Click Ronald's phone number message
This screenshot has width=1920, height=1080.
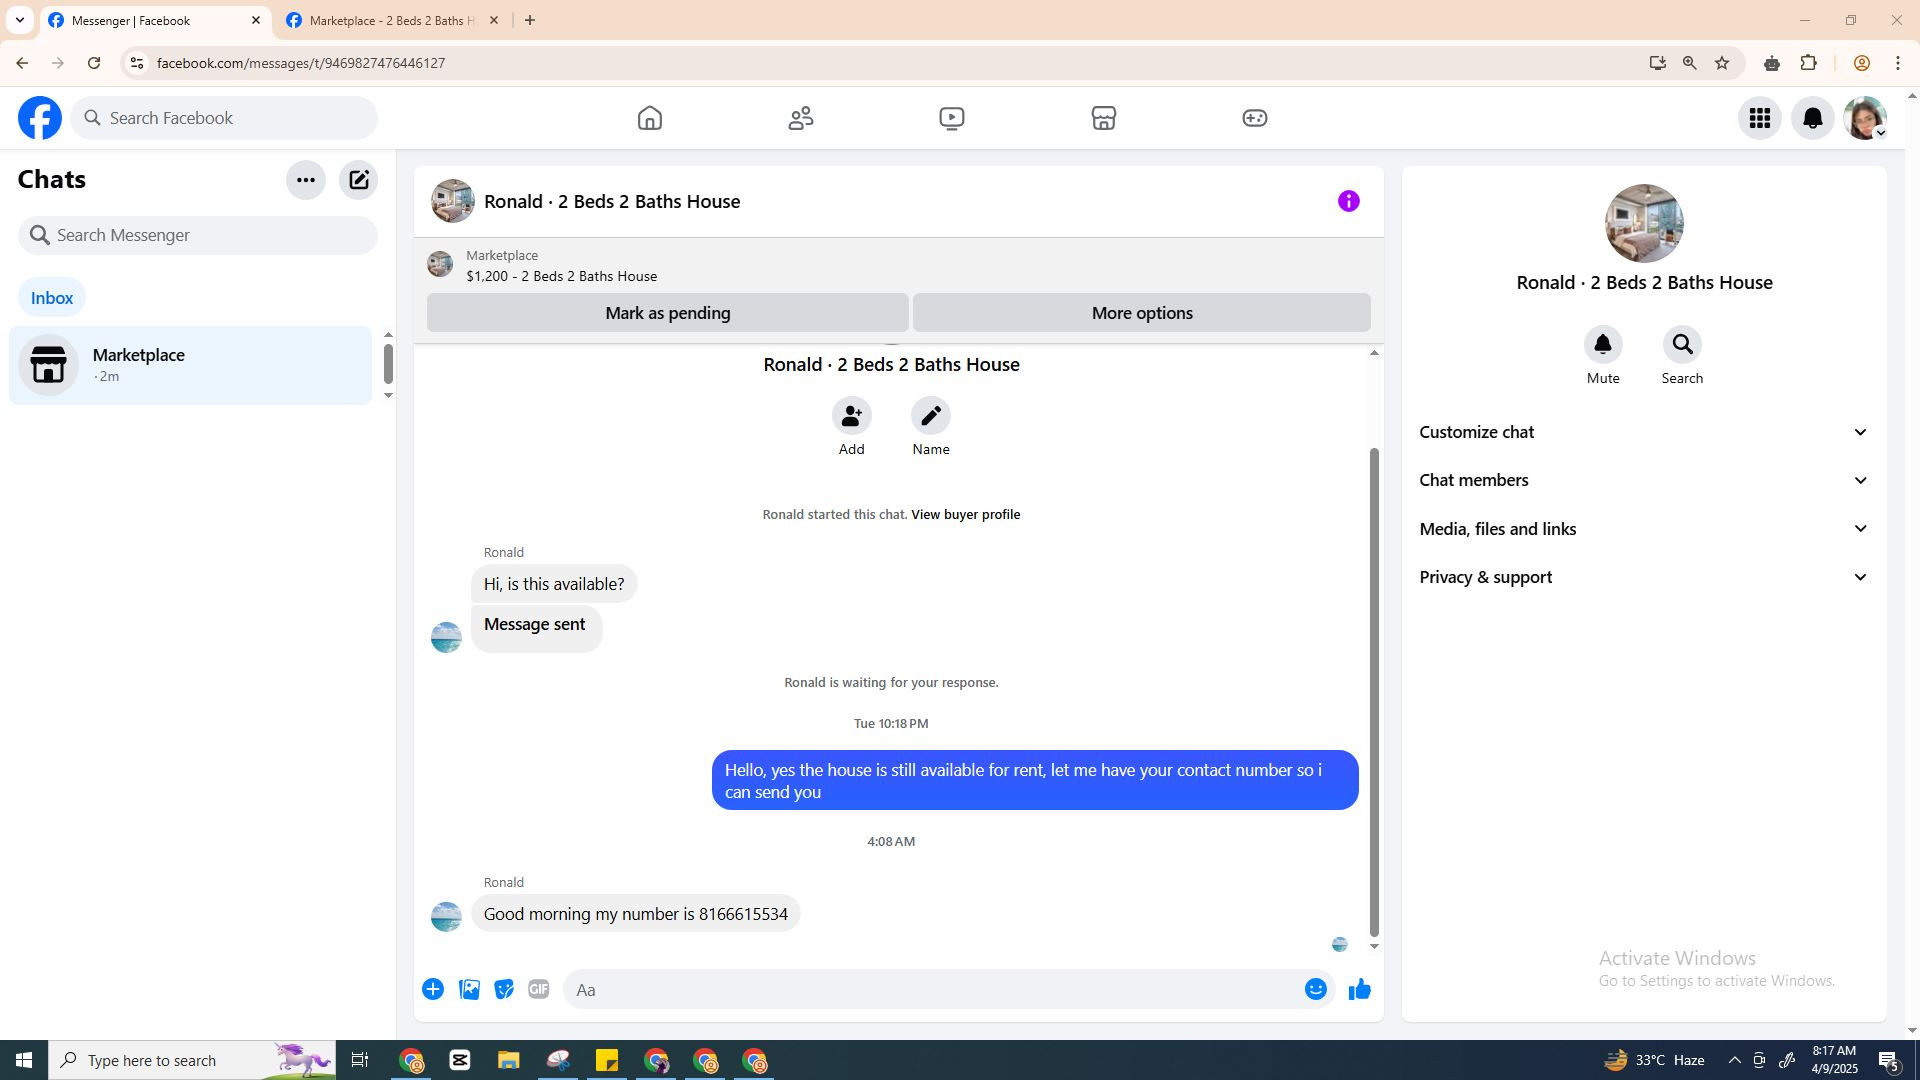[x=636, y=914]
